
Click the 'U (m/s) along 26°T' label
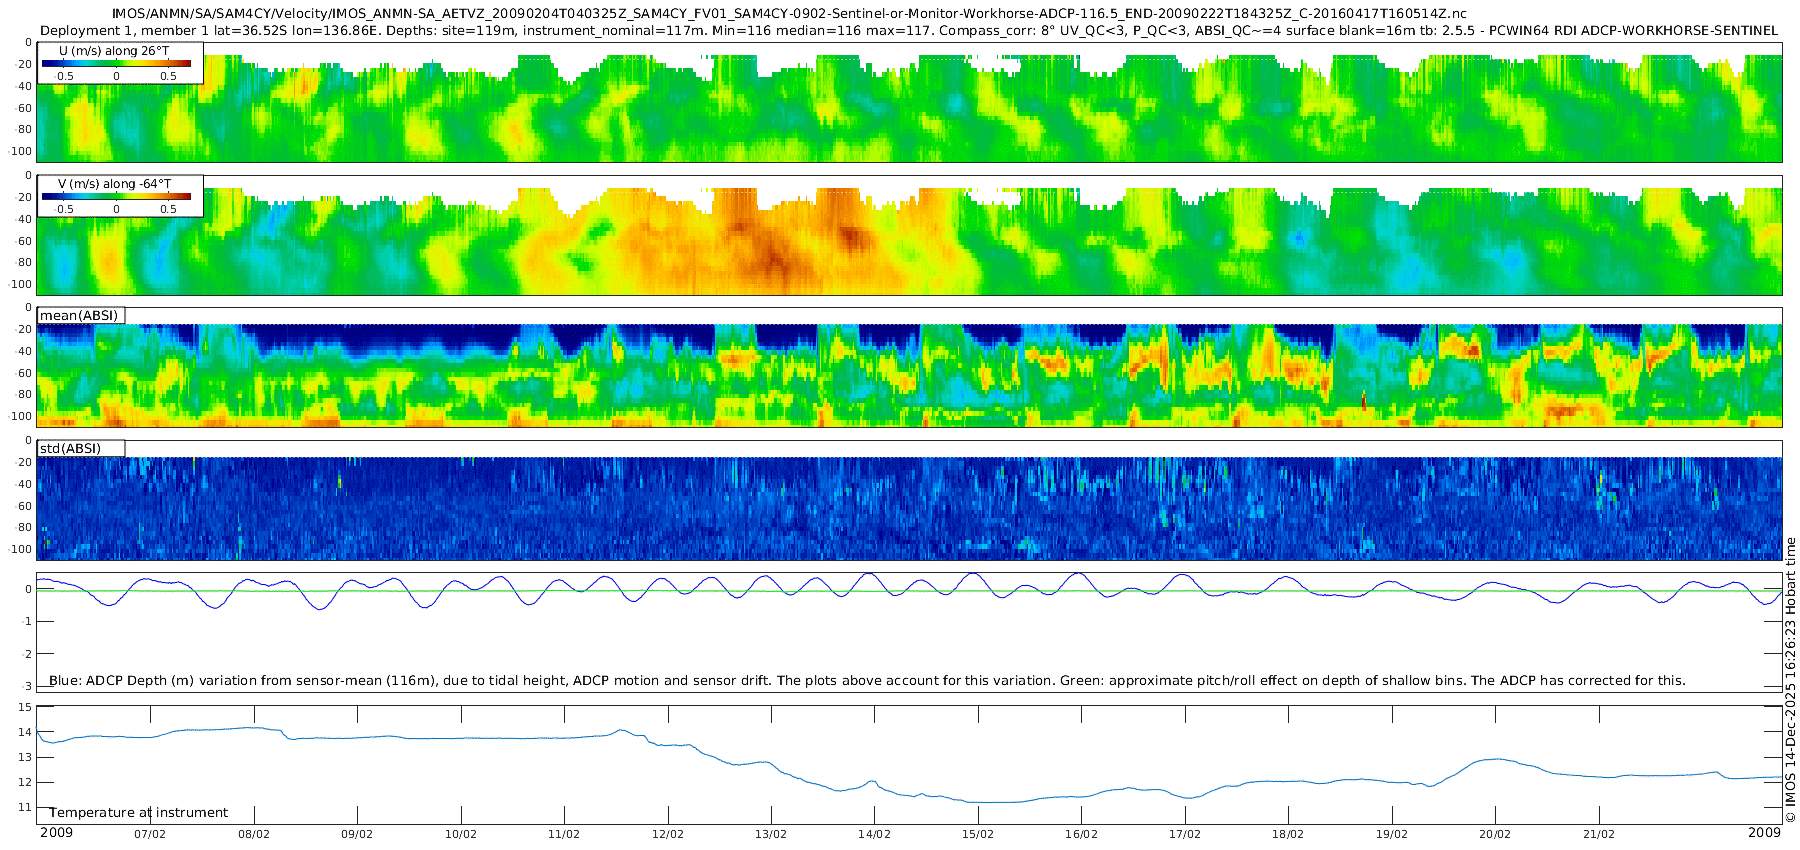click(114, 51)
